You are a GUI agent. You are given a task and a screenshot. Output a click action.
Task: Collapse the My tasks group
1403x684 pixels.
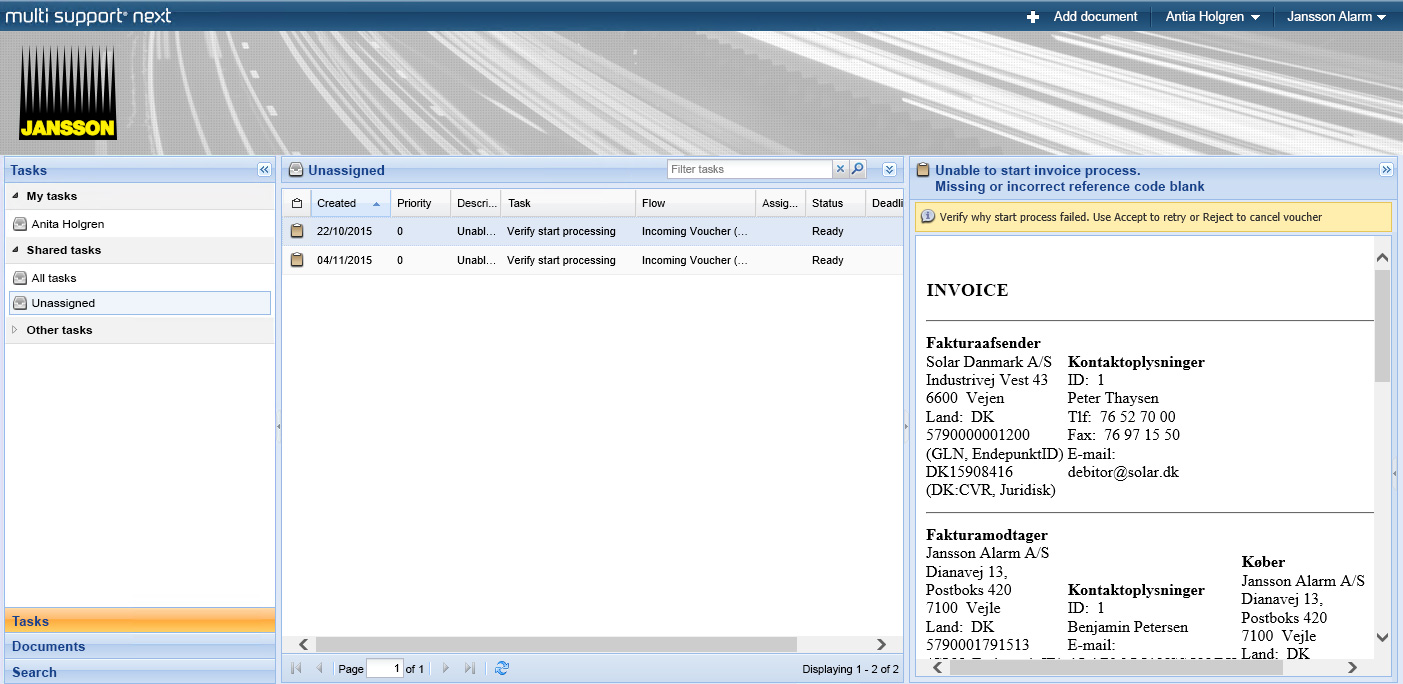[16, 196]
